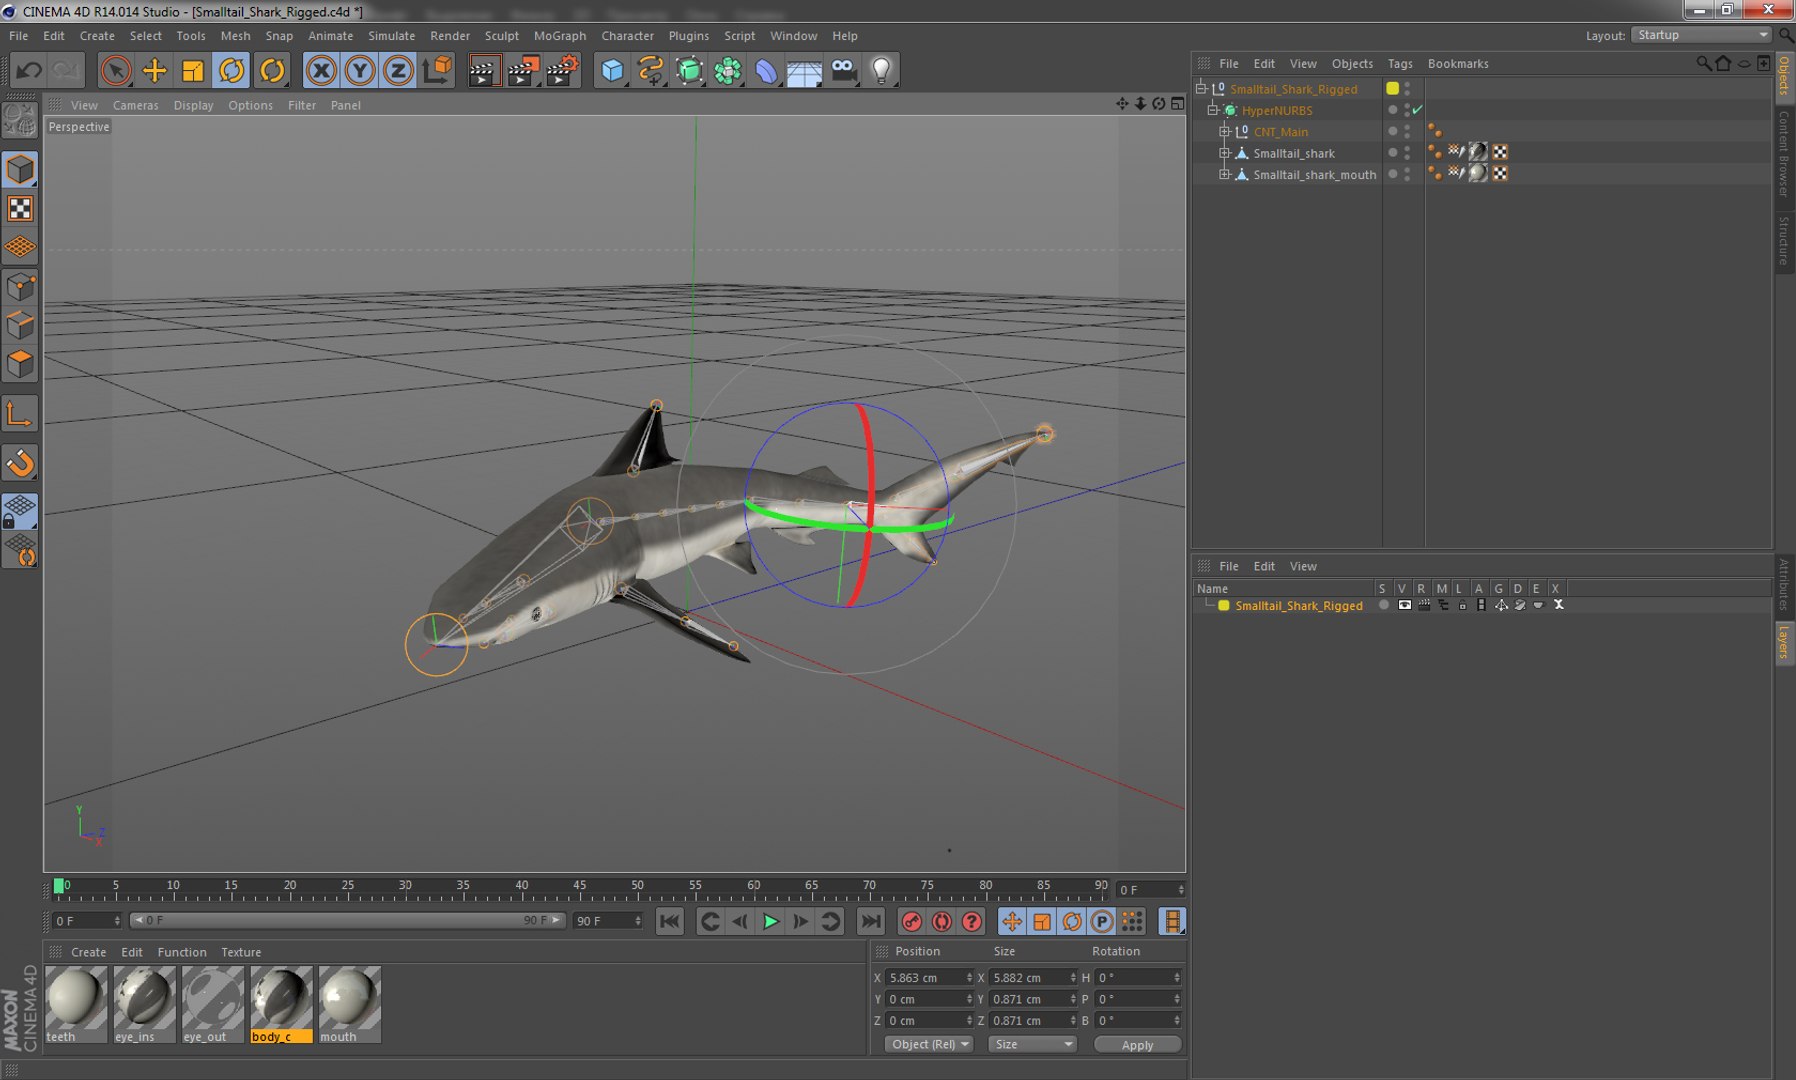The width and height of the screenshot is (1796, 1080).
Task: Collapse the HyperNURBS node
Action: point(1213,110)
